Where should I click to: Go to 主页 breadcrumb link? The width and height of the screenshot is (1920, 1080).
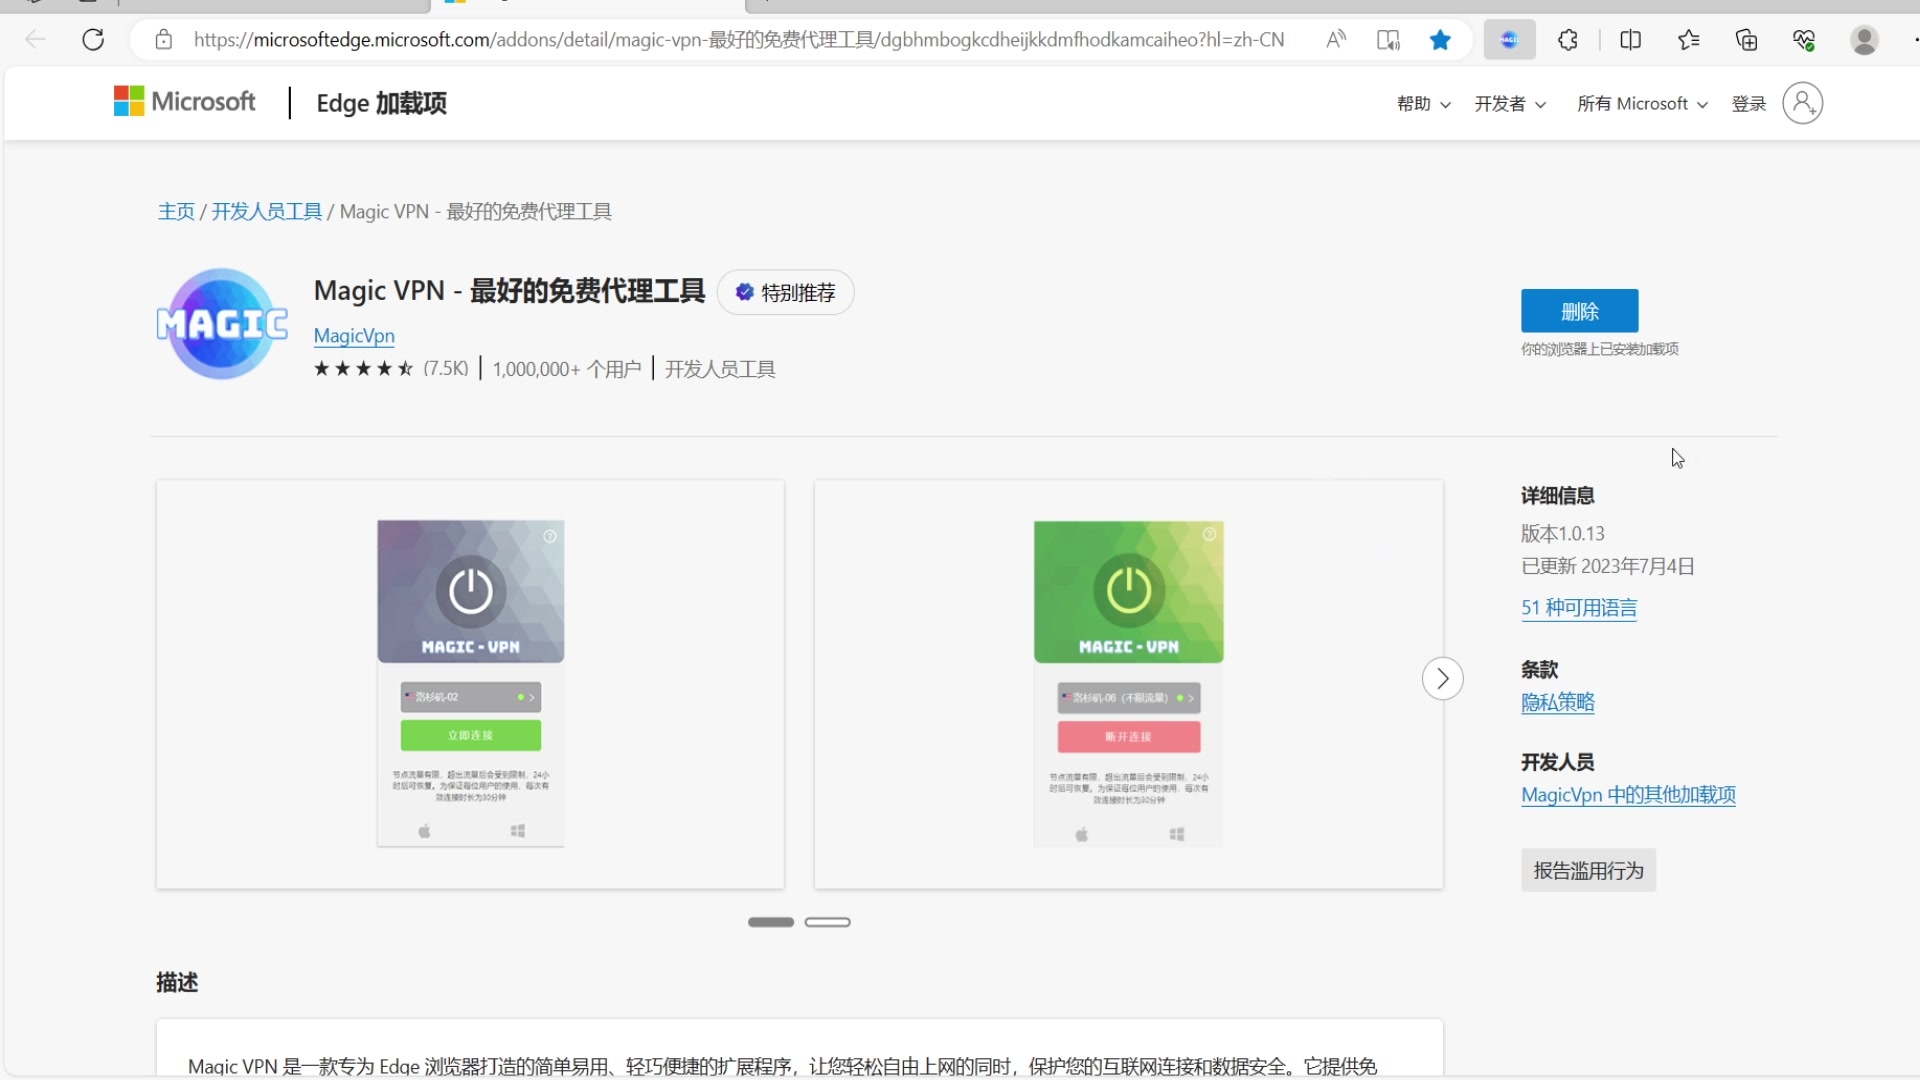176,211
